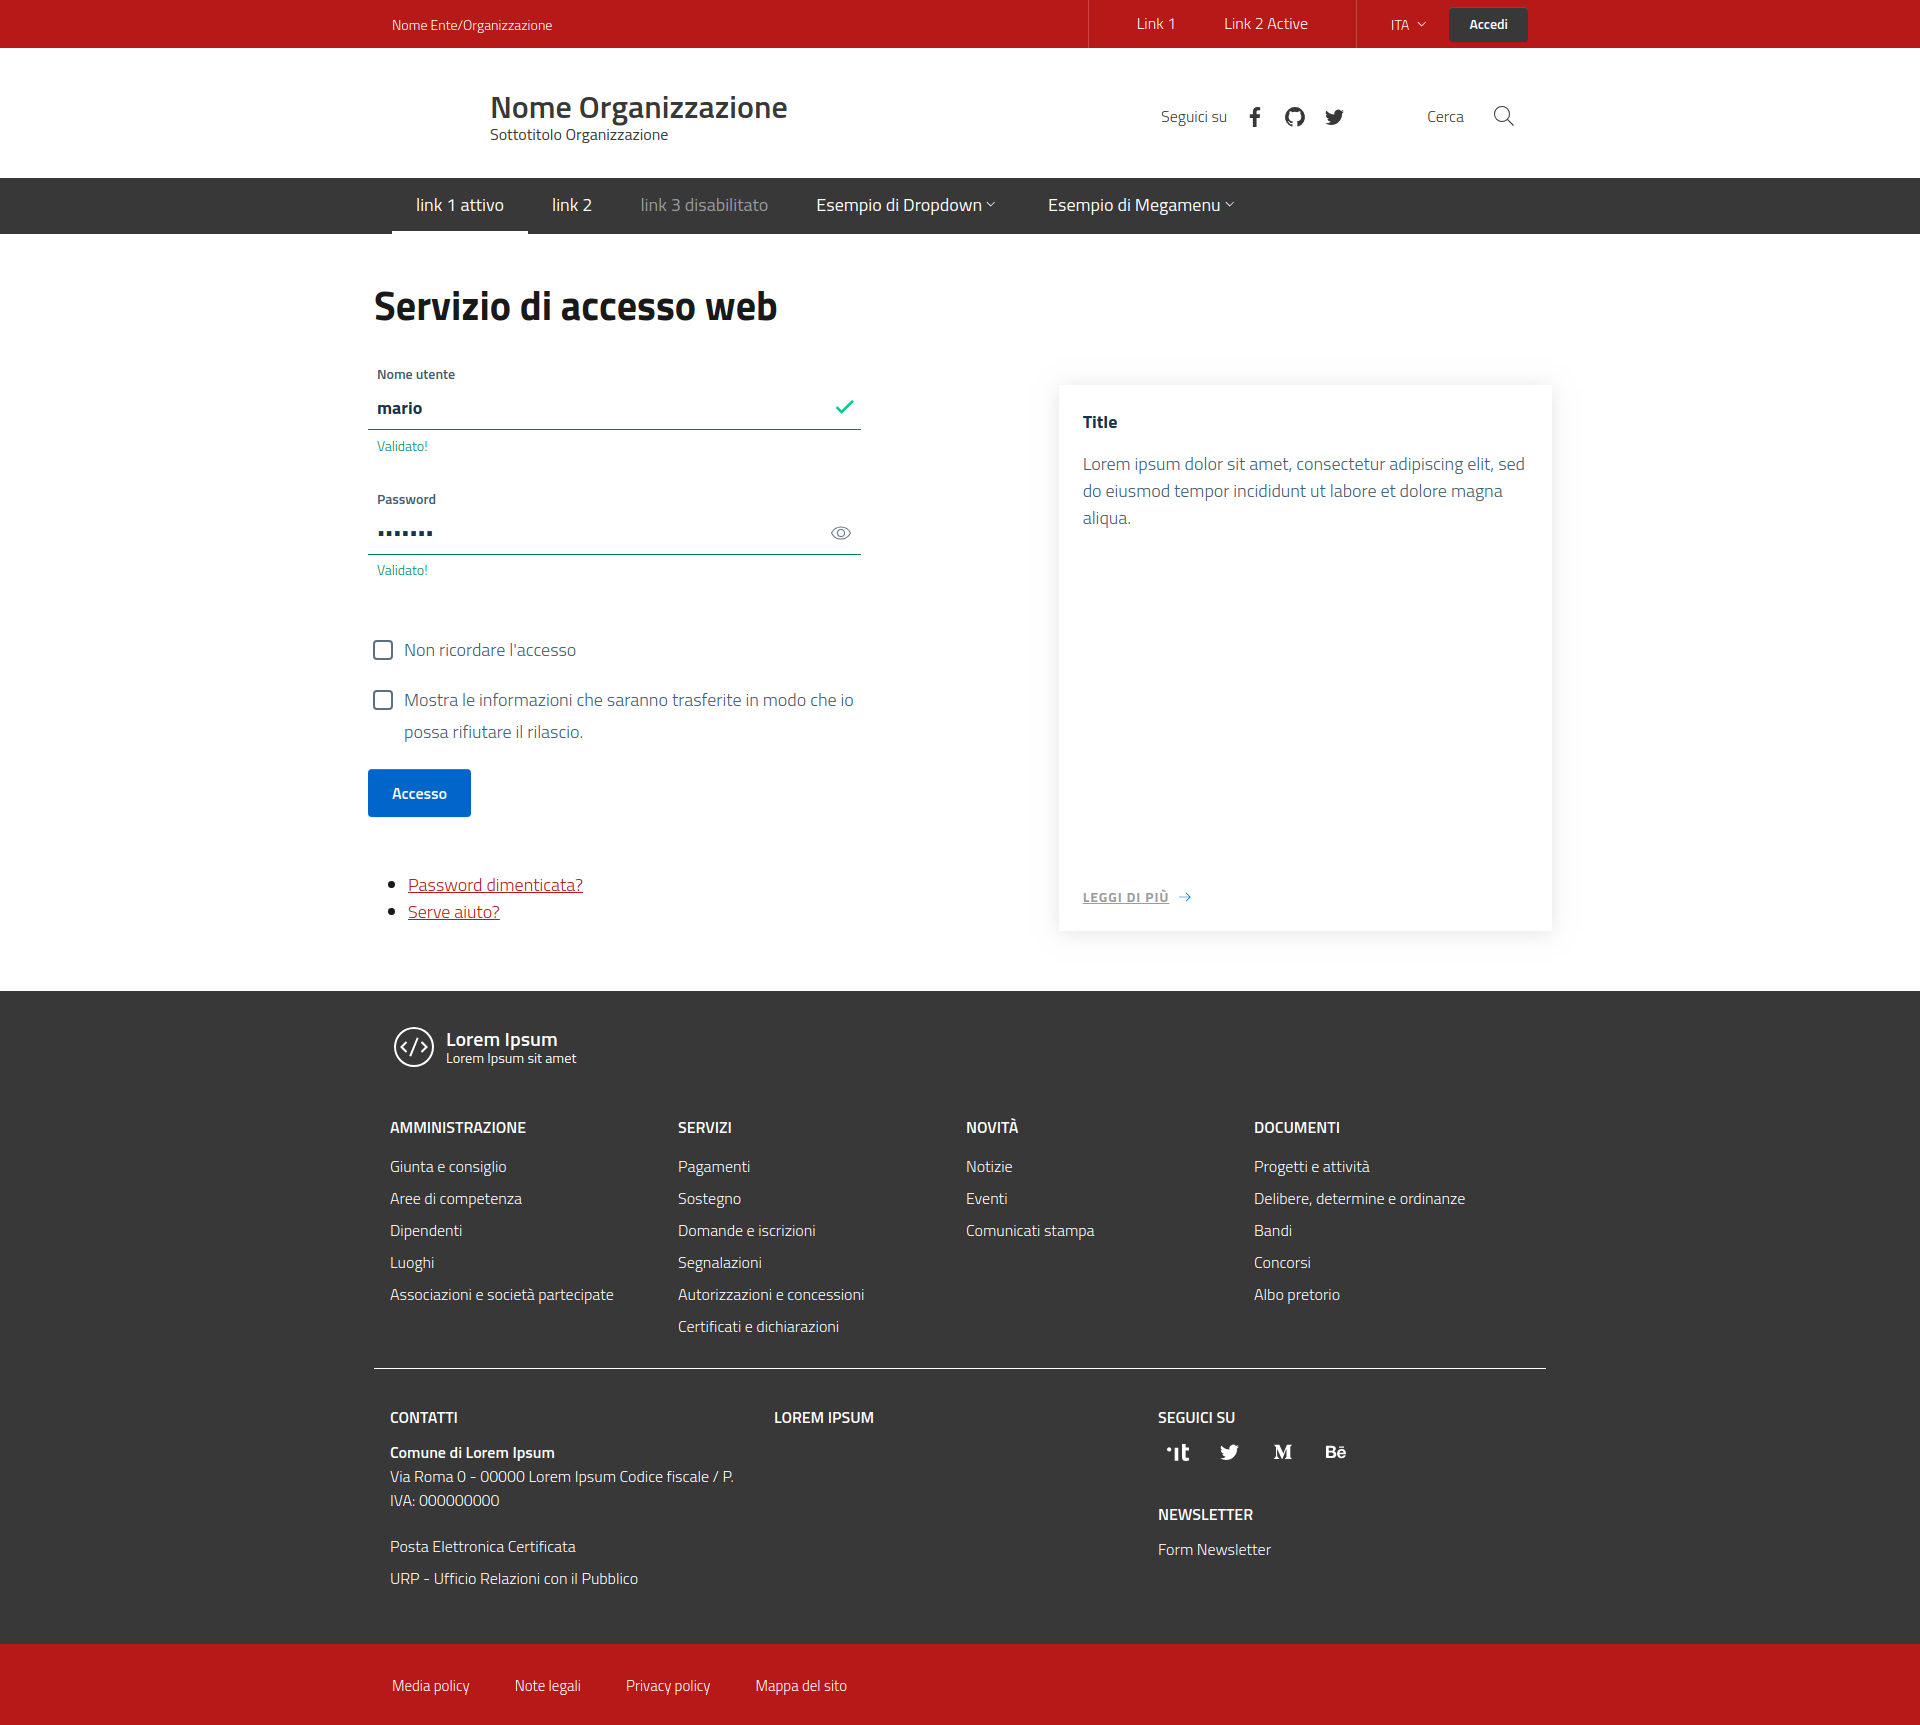Select link 2 in navigation bar
The image size is (1920, 1725).
[572, 205]
